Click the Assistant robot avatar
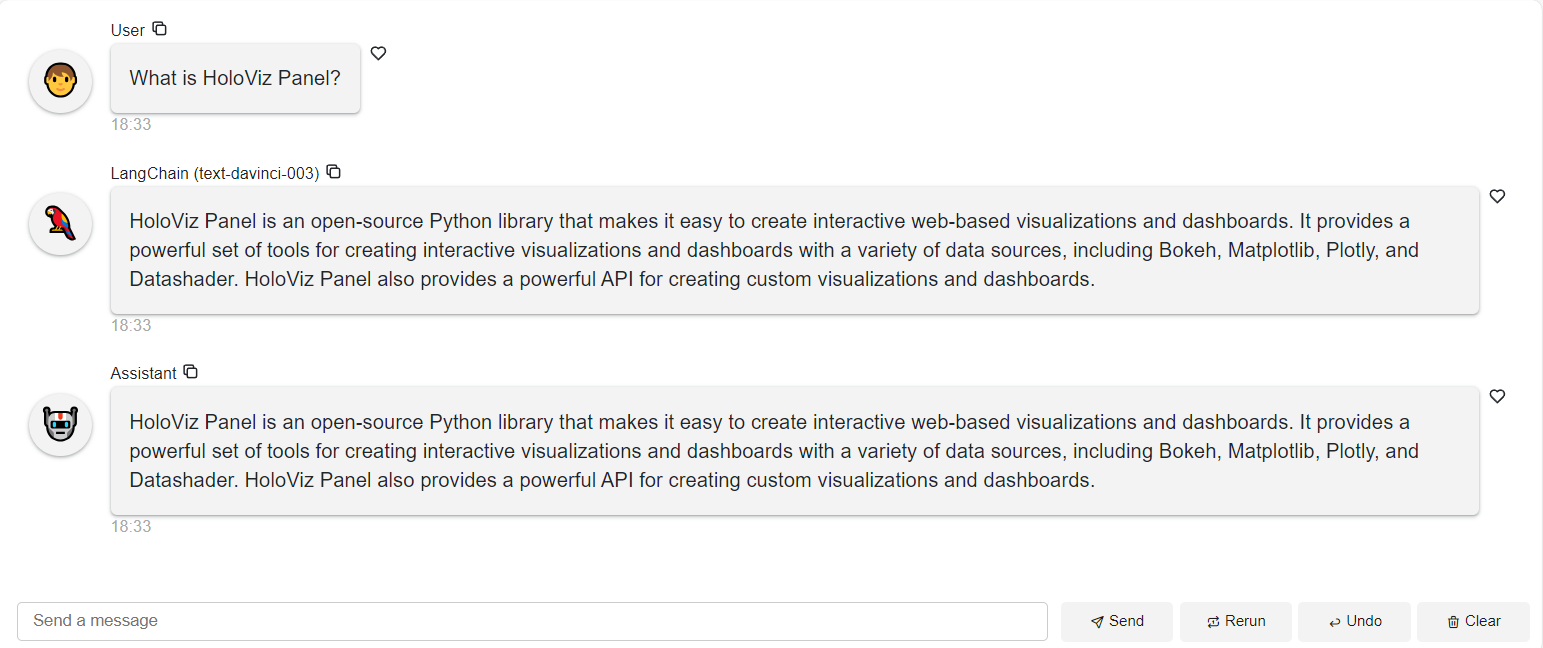This screenshot has width=1543, height=648. (61, 424)
